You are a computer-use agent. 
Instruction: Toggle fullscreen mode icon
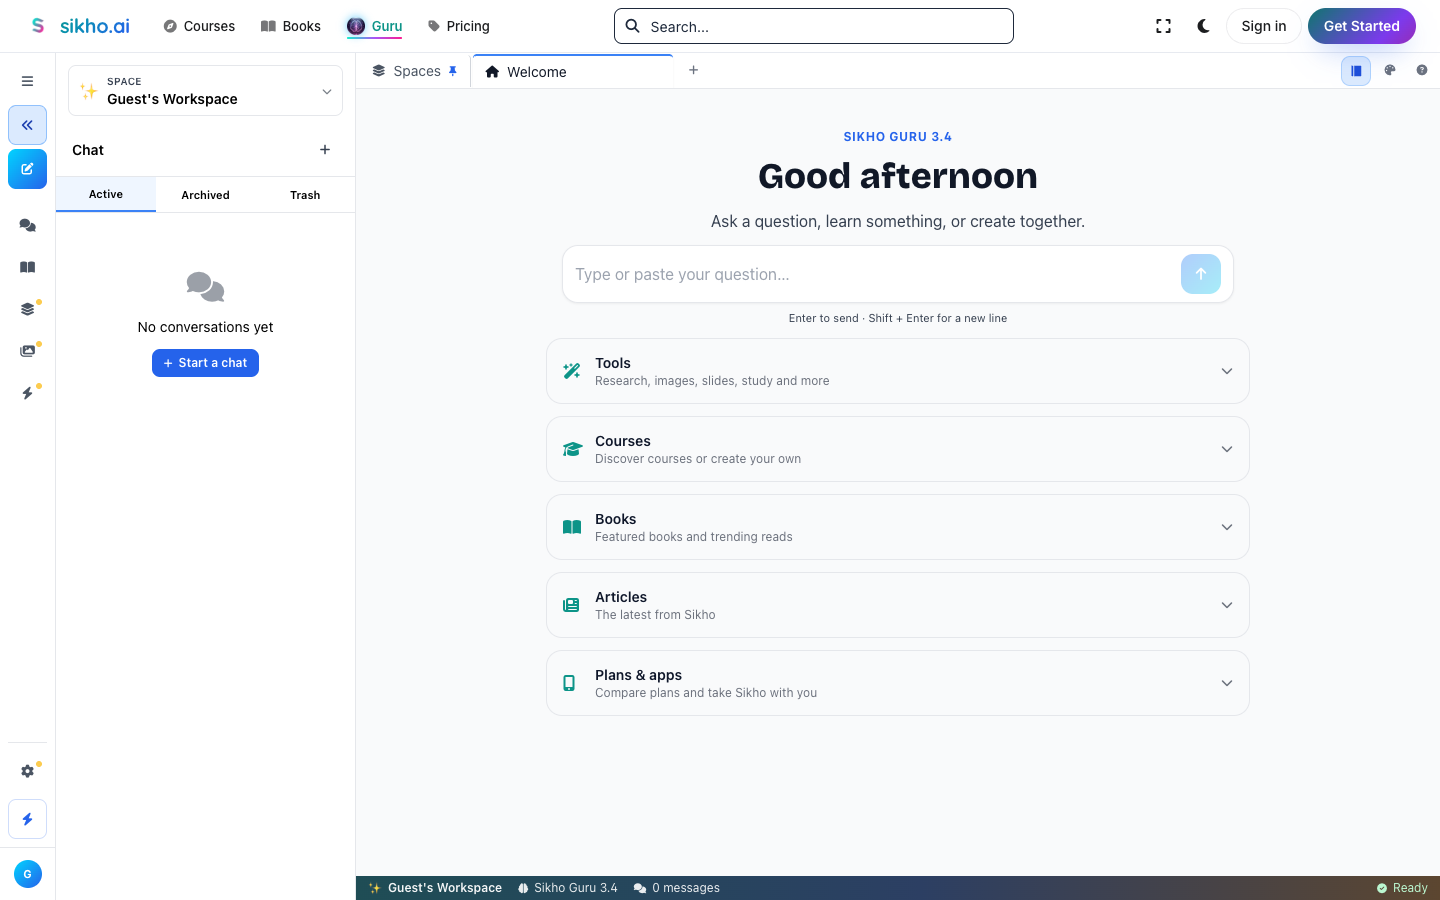tap(1163, 26)
